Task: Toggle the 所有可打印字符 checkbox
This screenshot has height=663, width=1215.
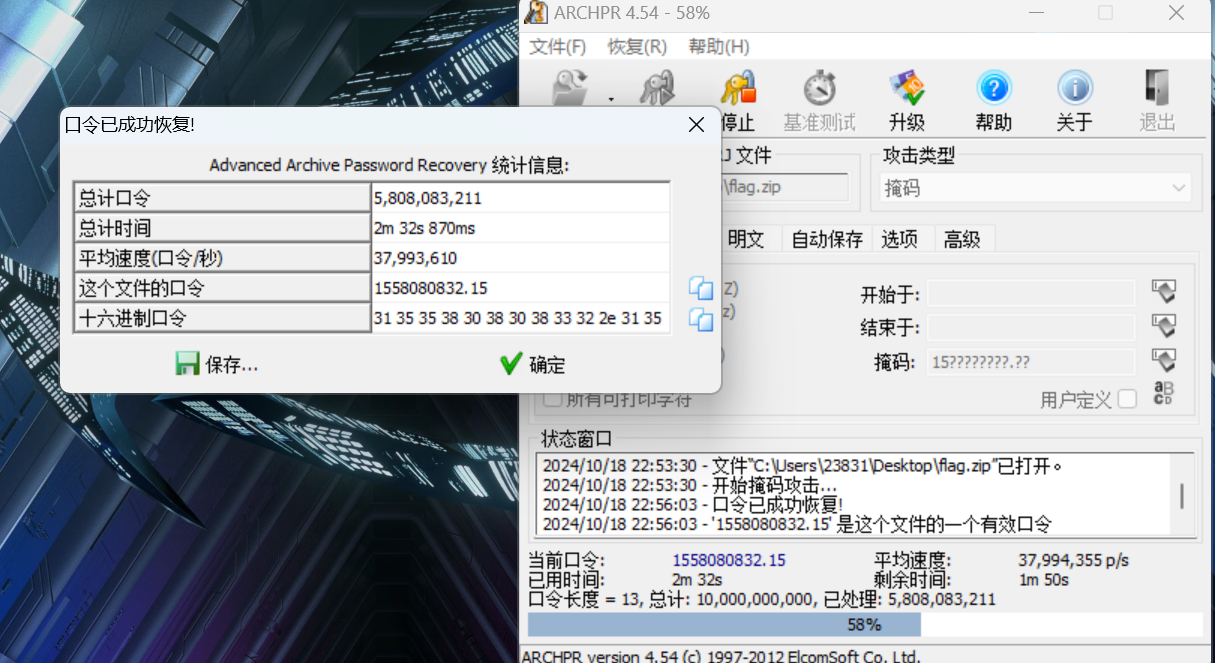Action: 552,400
